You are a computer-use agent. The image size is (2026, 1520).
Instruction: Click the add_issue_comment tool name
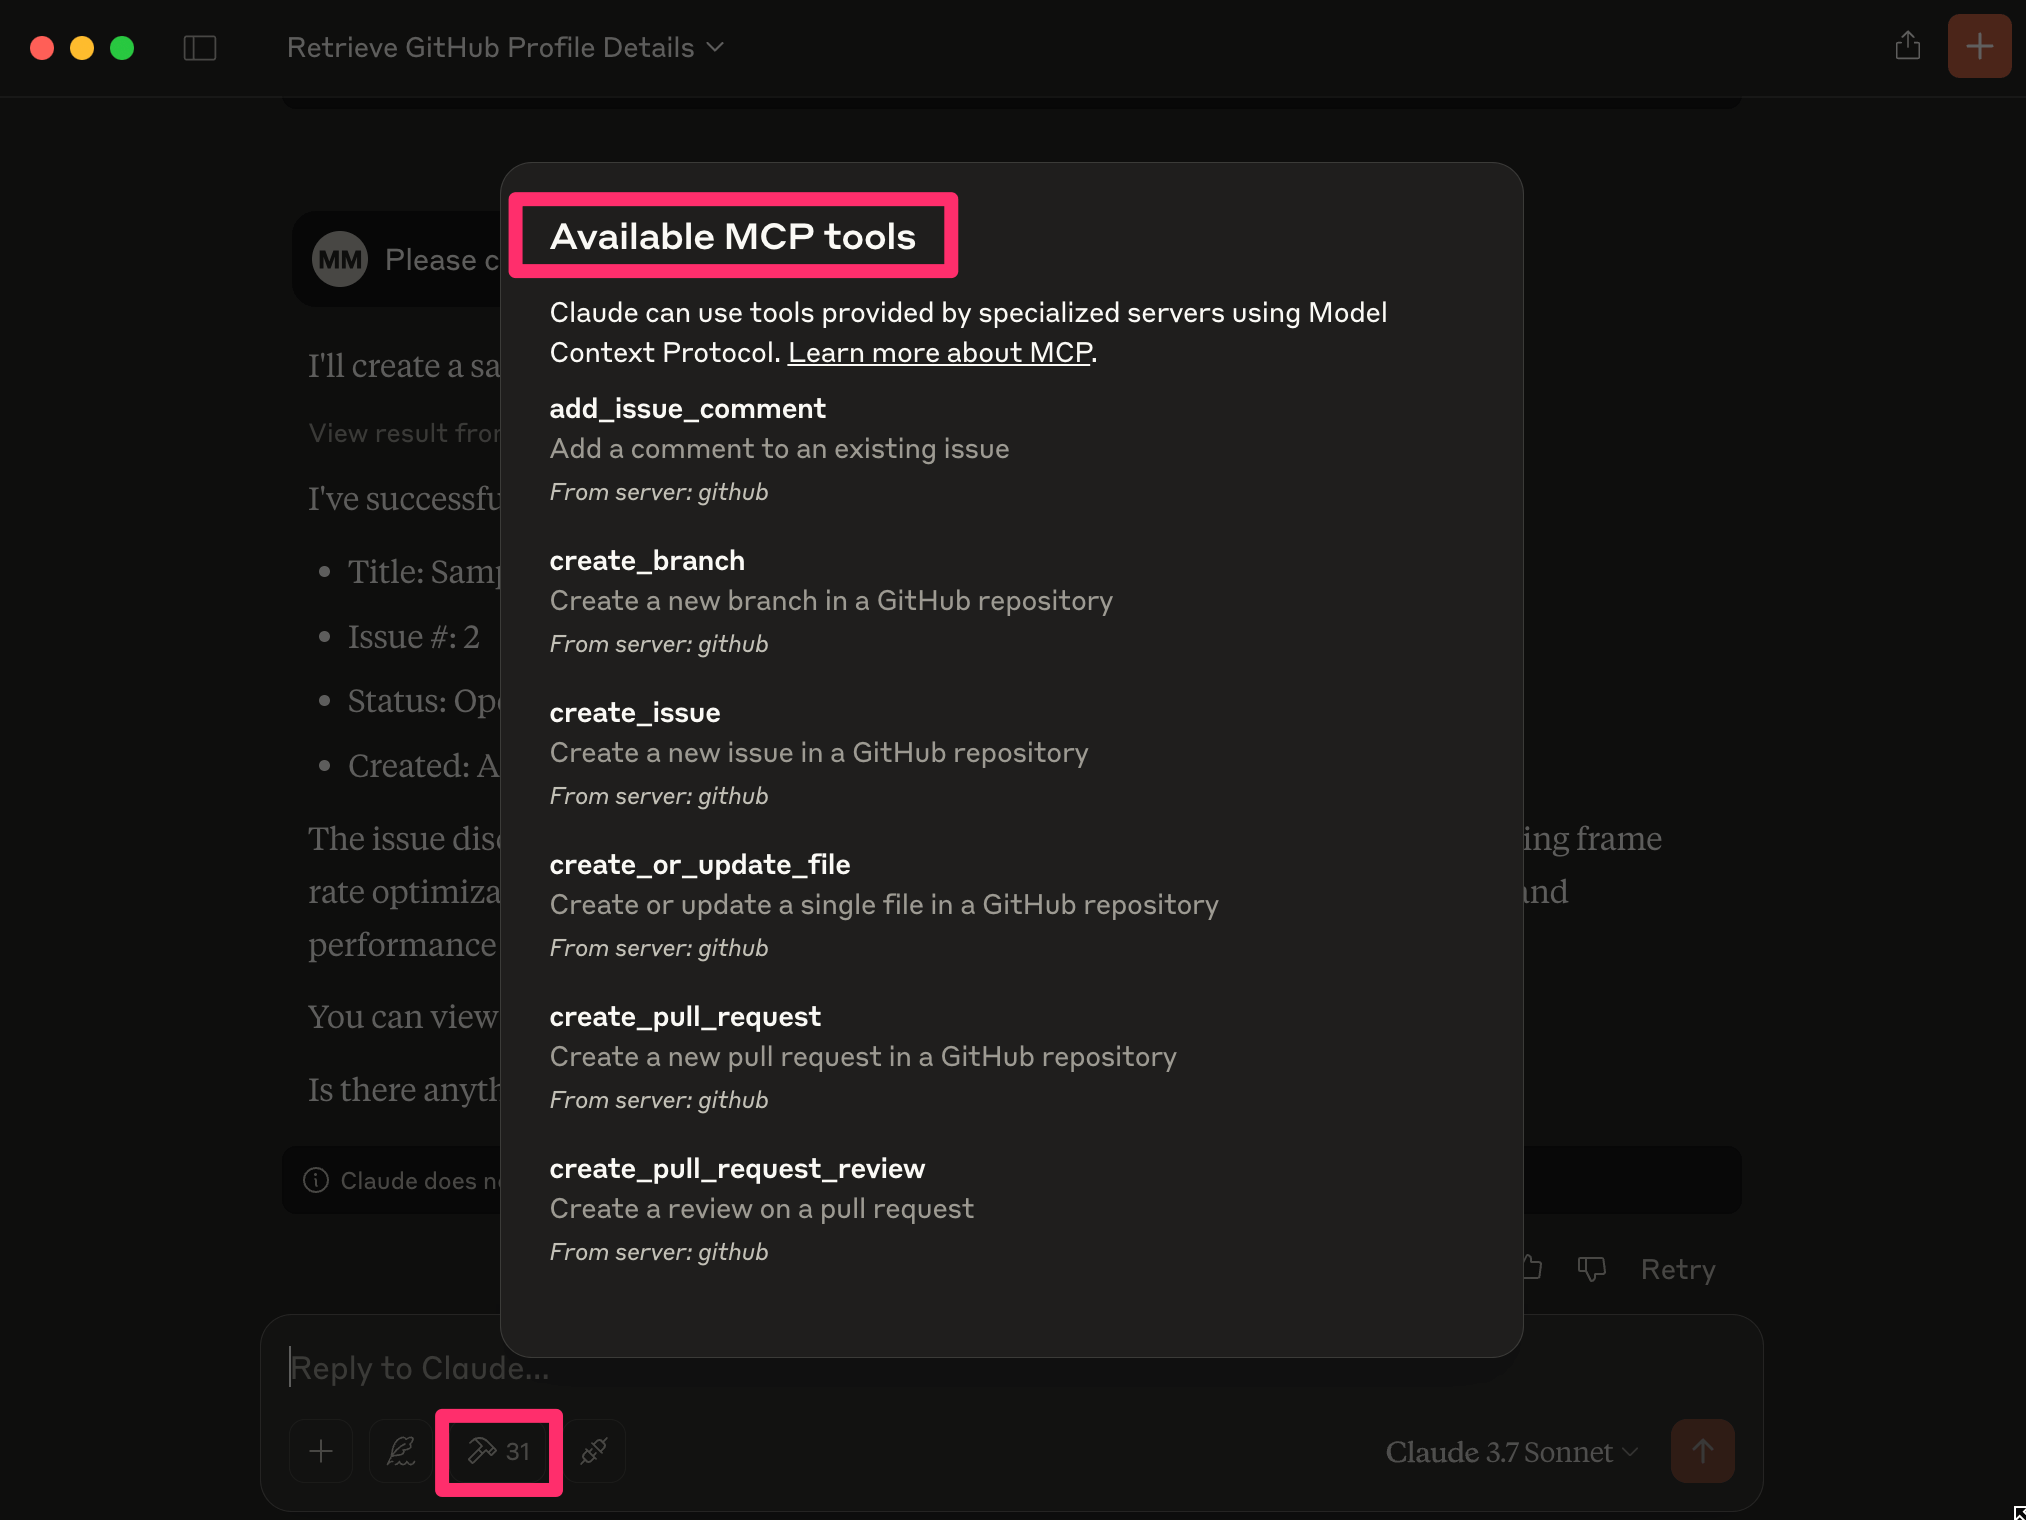[x=687, y=409]
